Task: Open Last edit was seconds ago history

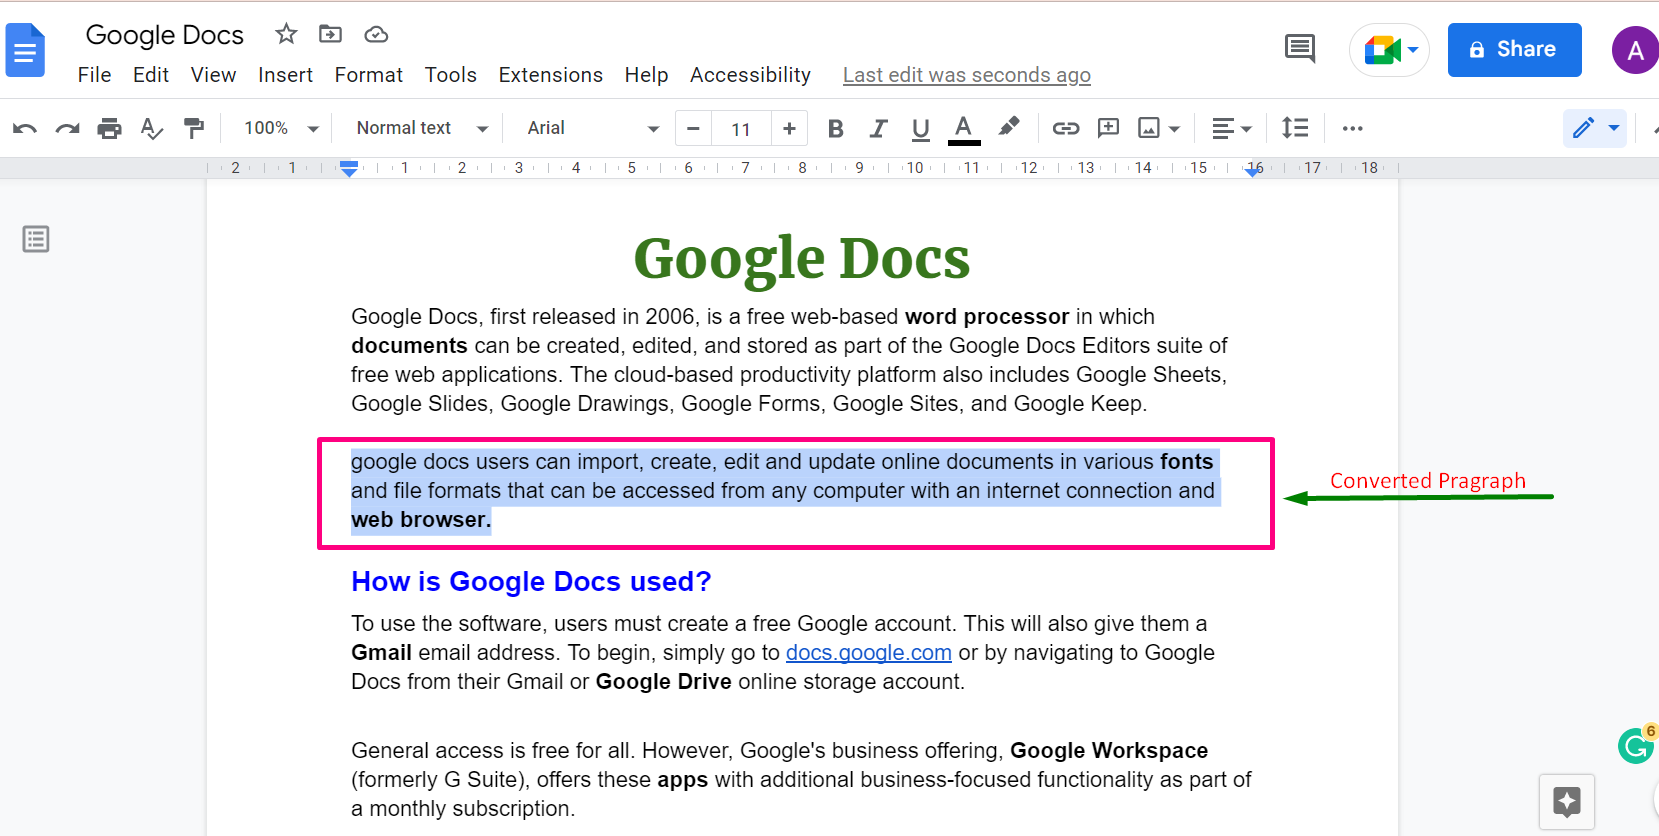Action: pyautogui.click(x=966, y=75)
